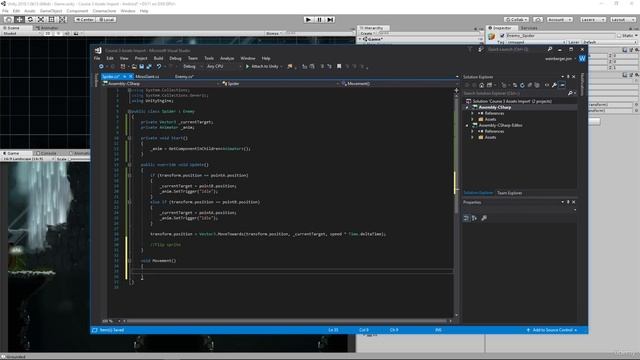Click Unity Play button
Screen dimensions: 640x360
[x=309, y=20]
